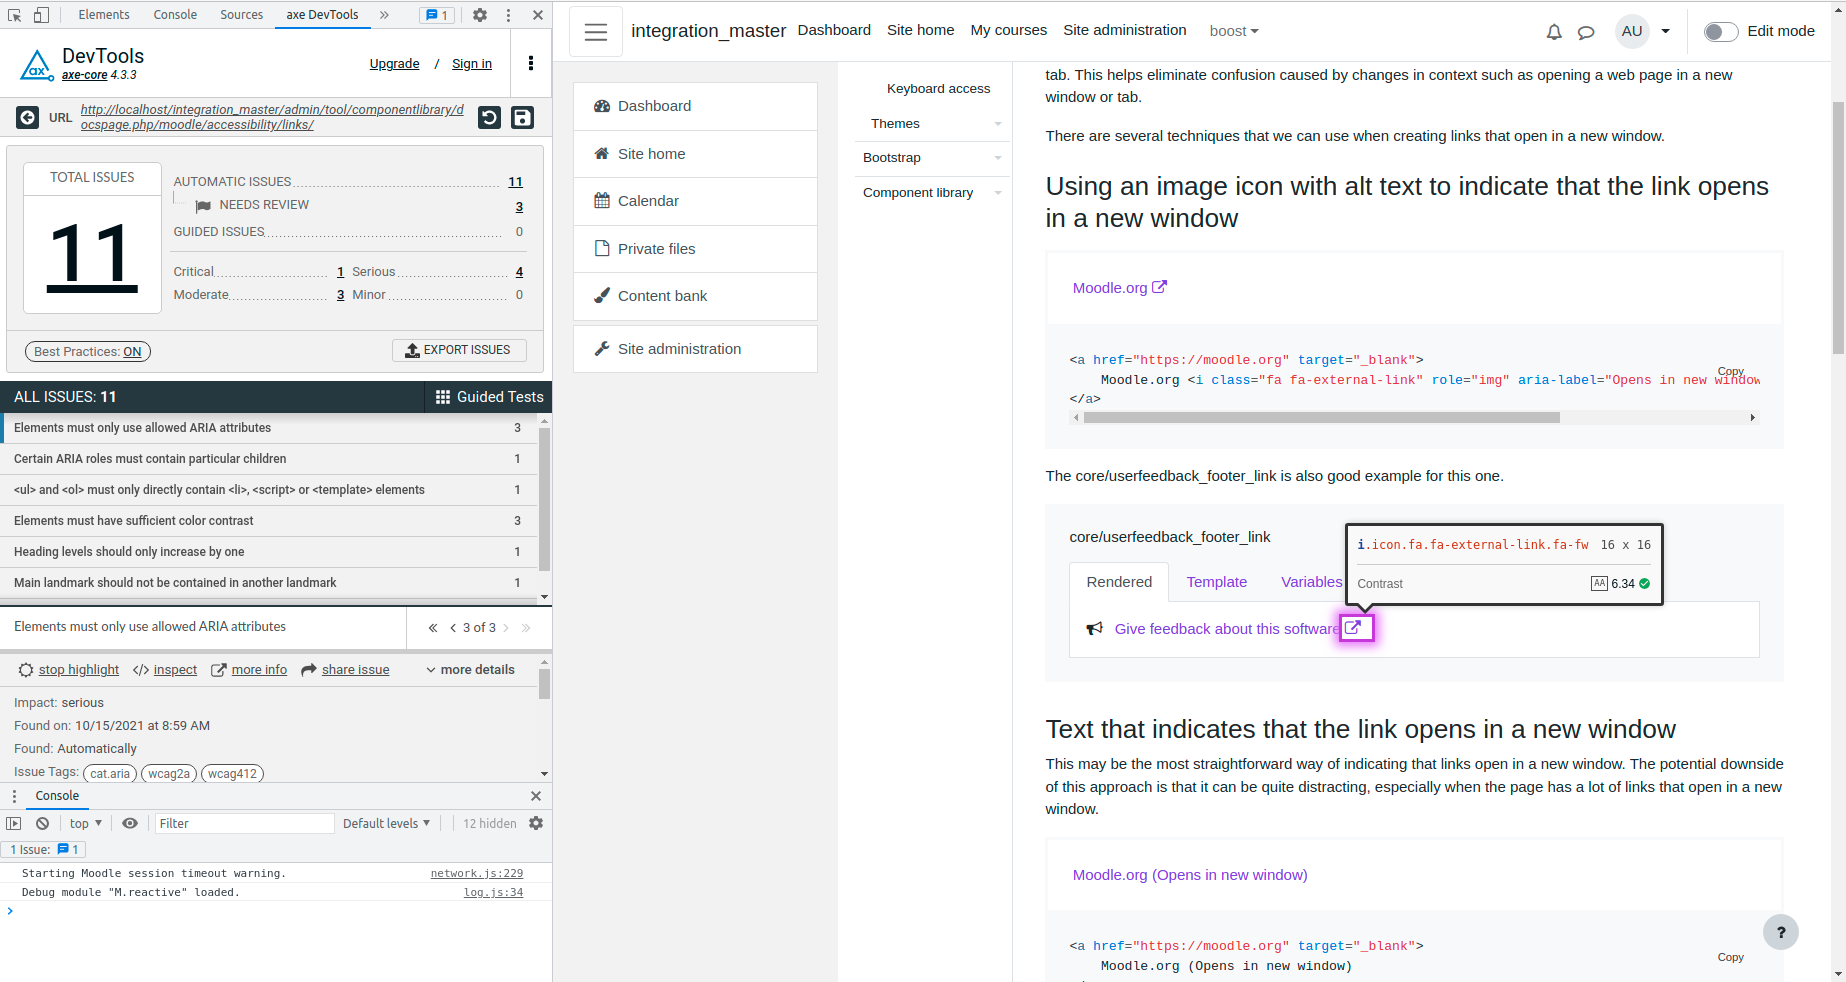1846x982 pixels.
Task: Expand Themes section
Action: 998,124
